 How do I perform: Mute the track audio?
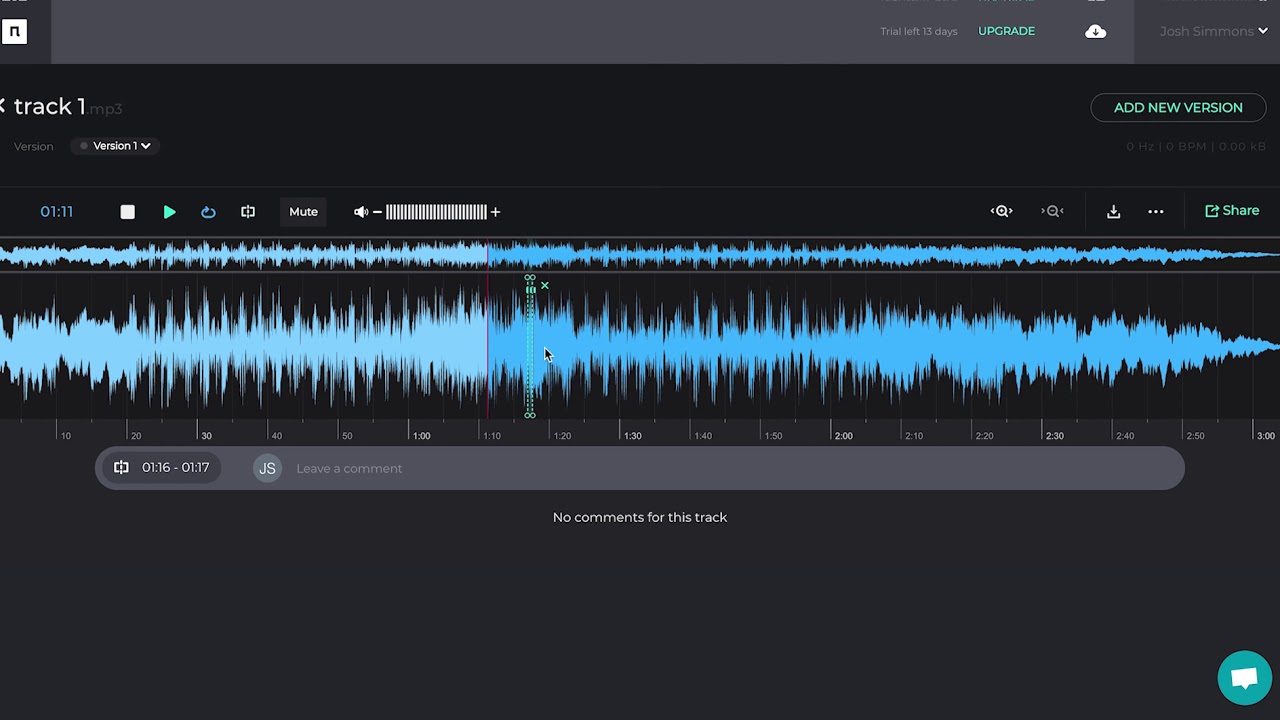303,212
